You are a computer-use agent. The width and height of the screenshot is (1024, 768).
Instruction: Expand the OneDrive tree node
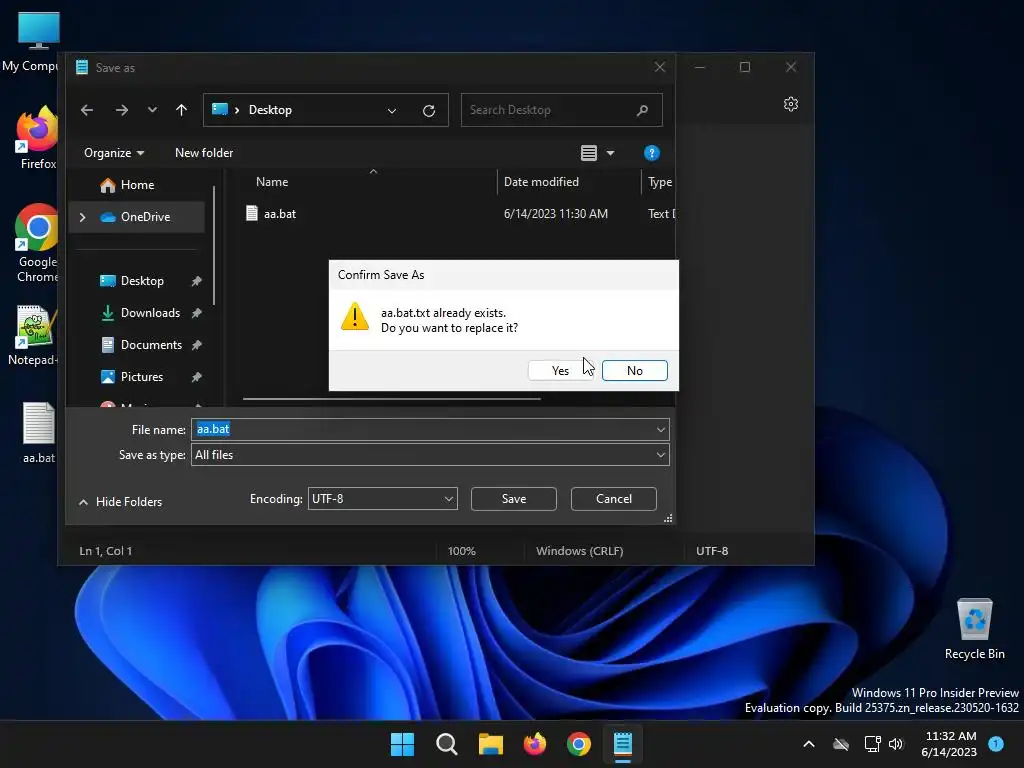tap(82, 217)
